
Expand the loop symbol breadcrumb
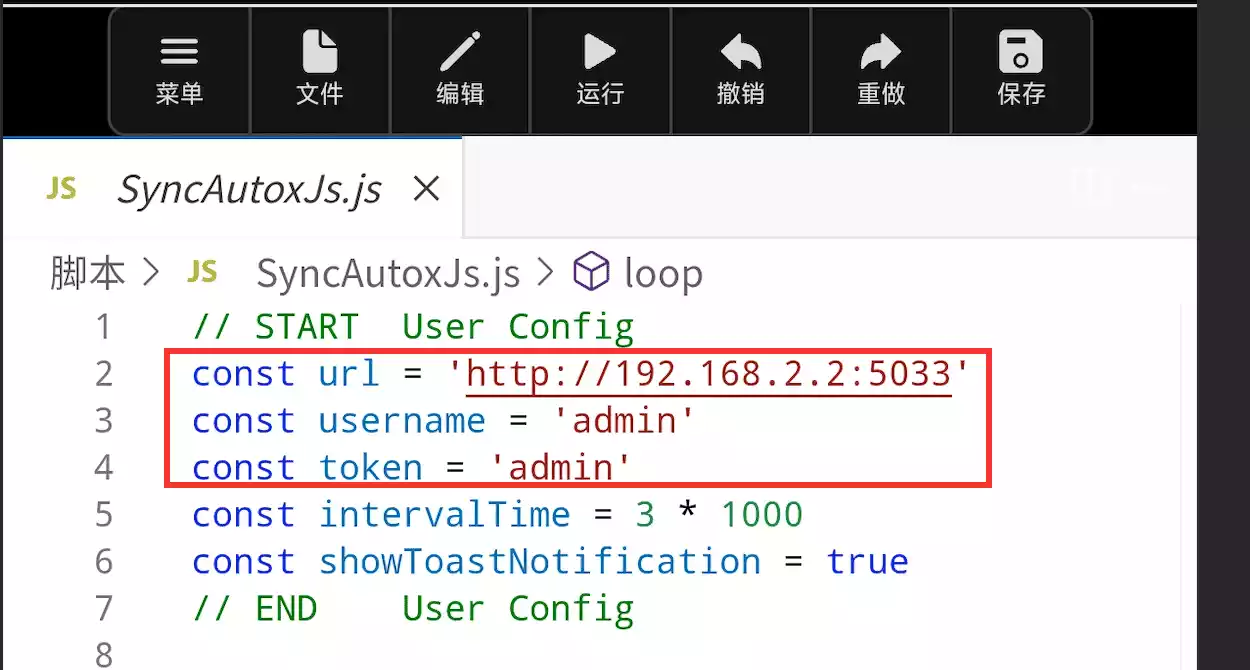coord(663,273)
